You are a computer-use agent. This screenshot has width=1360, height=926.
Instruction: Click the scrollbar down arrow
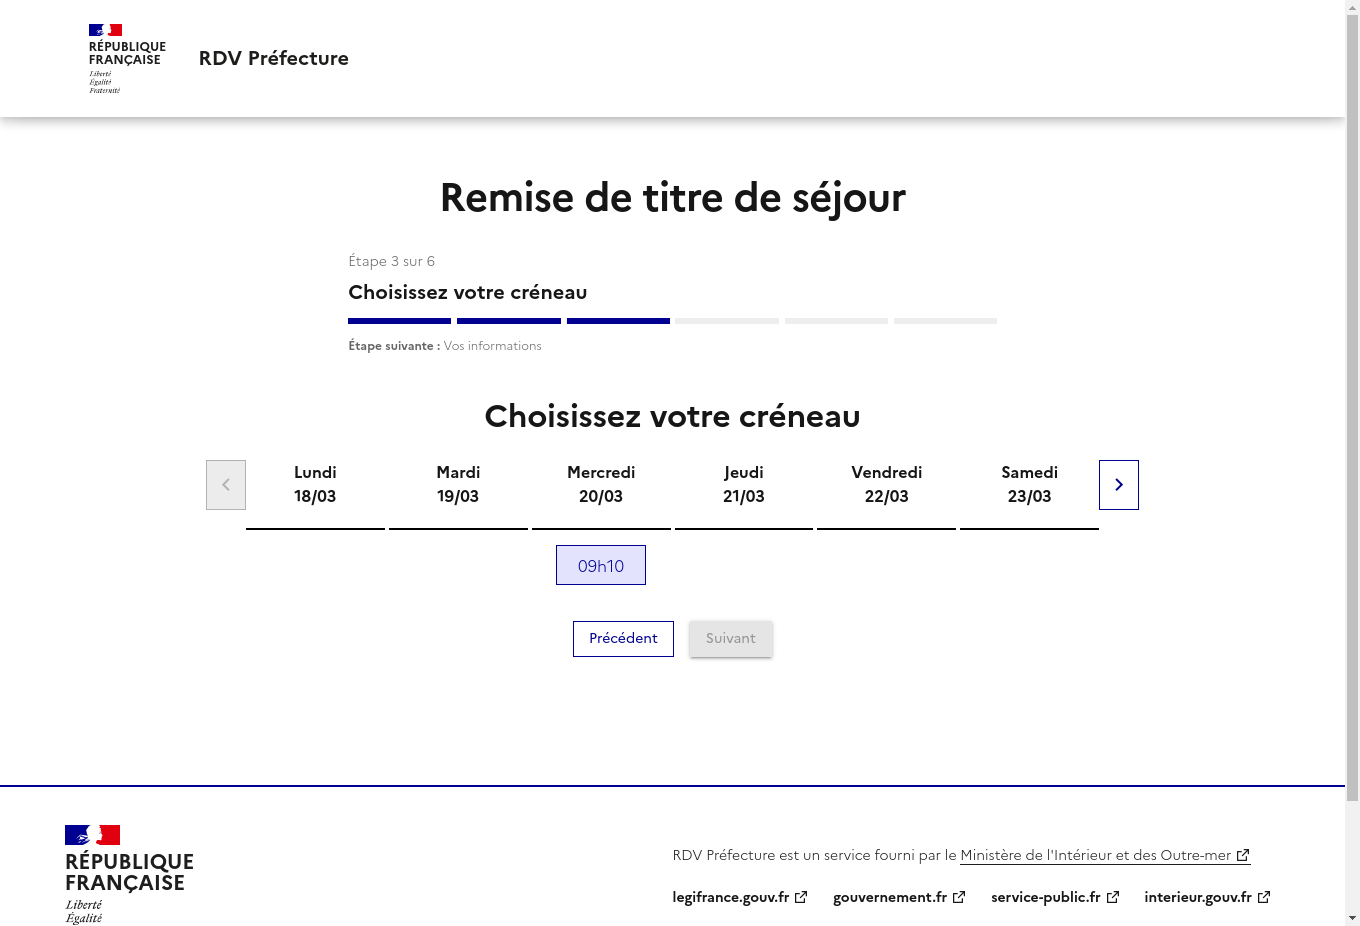(x=1352, y=918)
